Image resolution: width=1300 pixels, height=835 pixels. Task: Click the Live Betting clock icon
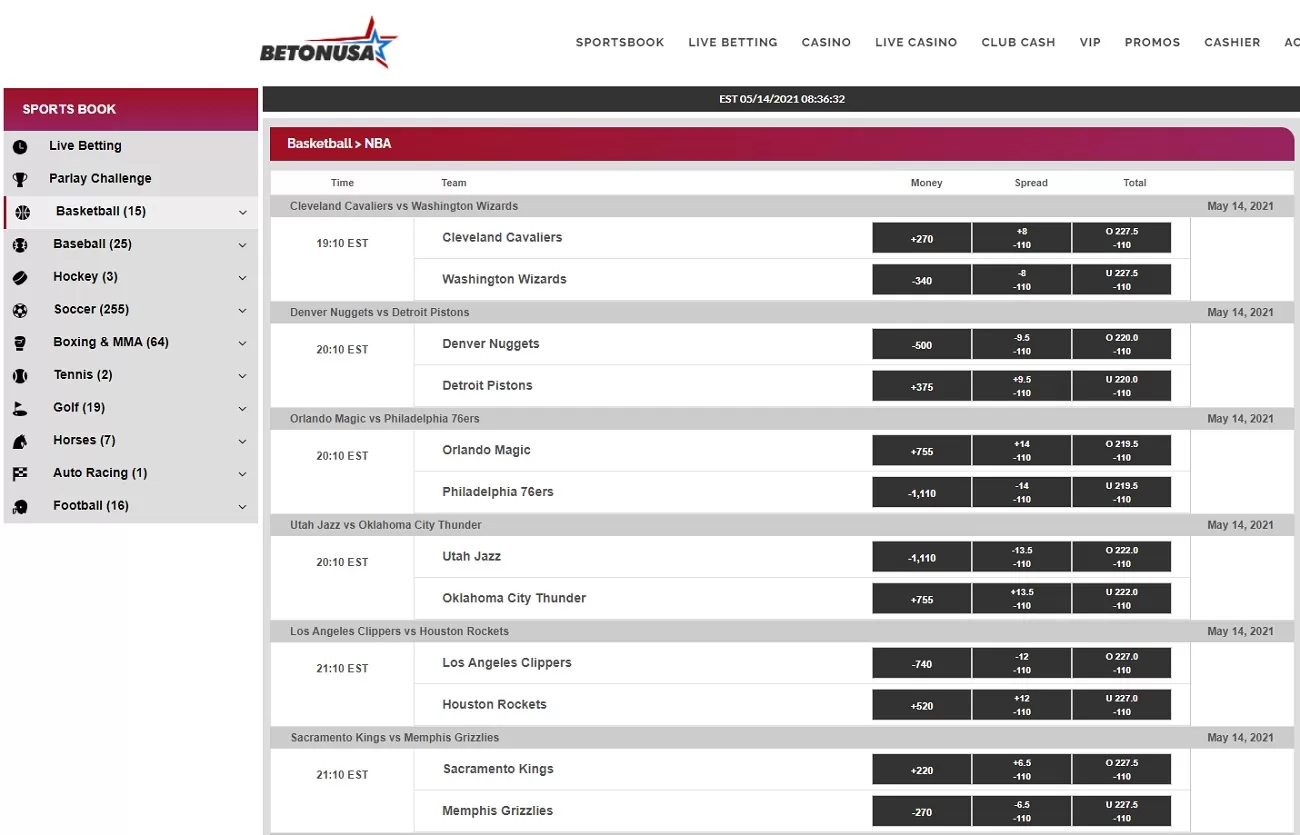point(20,147)
